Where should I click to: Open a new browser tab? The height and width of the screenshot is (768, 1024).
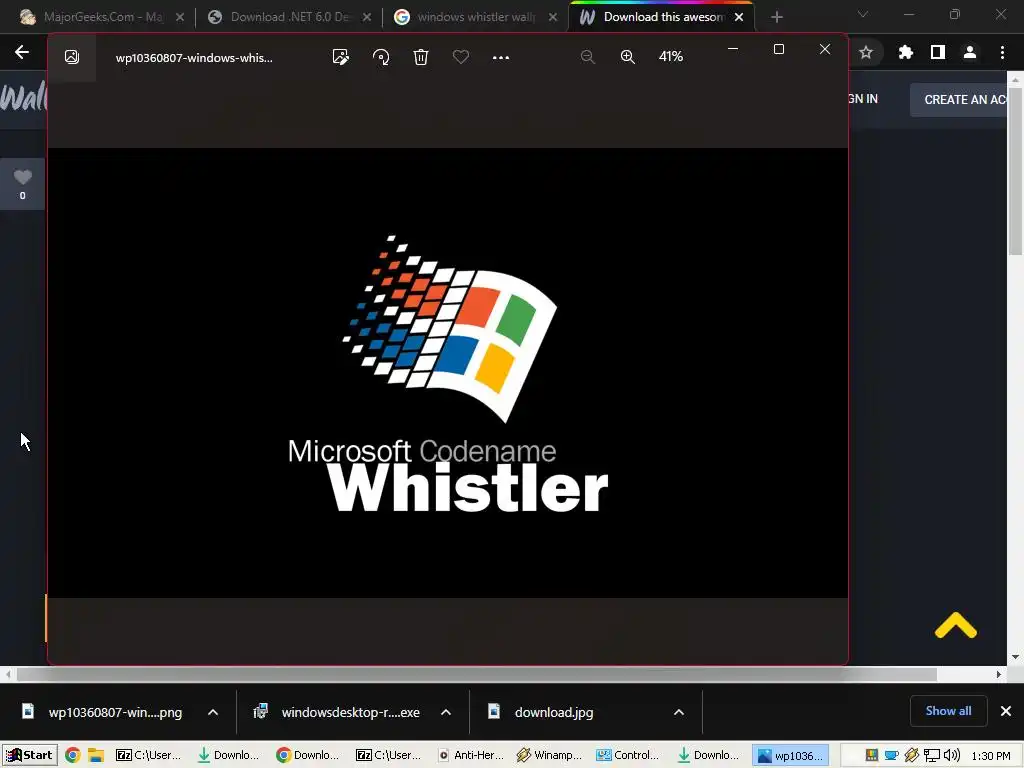point(776,17)
